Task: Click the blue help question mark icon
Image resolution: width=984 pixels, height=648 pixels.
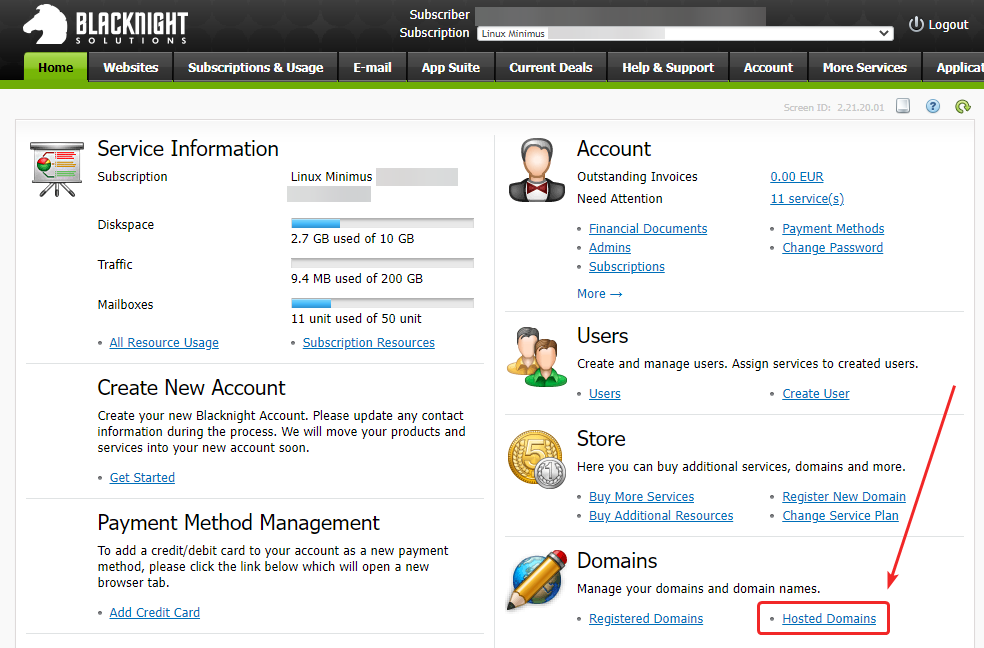Action: pos(933,106)
